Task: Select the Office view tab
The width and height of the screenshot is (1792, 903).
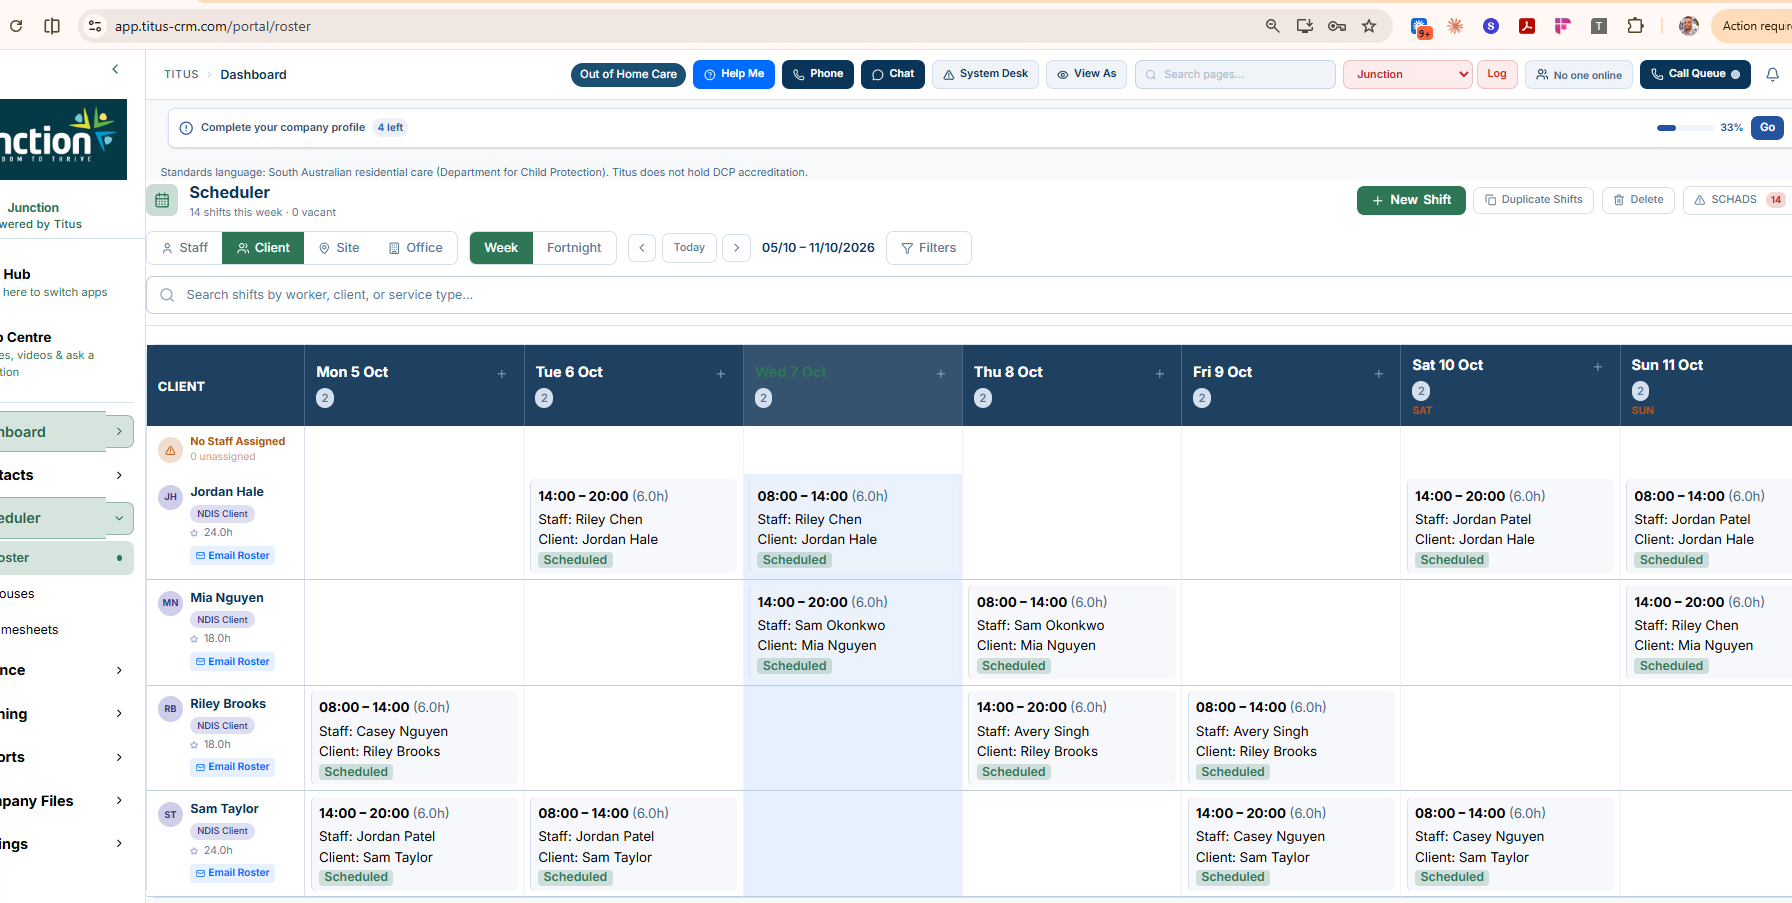Action: 415,248
